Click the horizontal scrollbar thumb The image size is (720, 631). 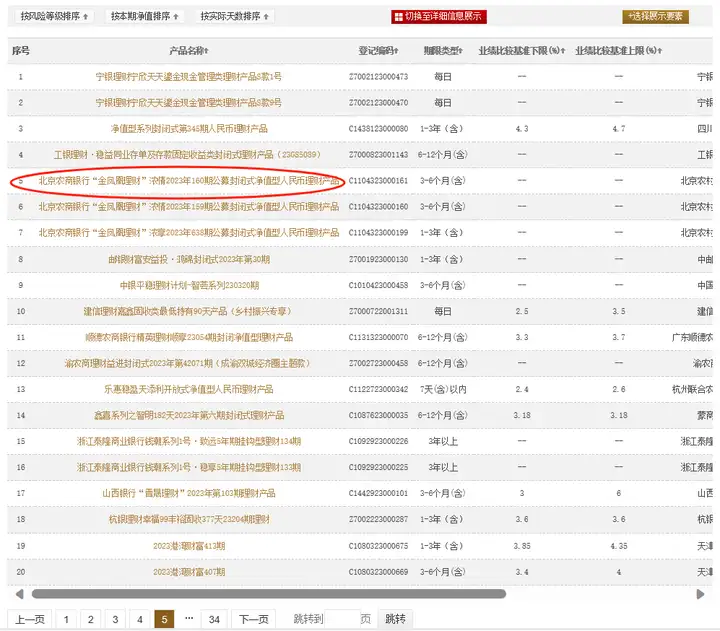[x=269, y=594]
